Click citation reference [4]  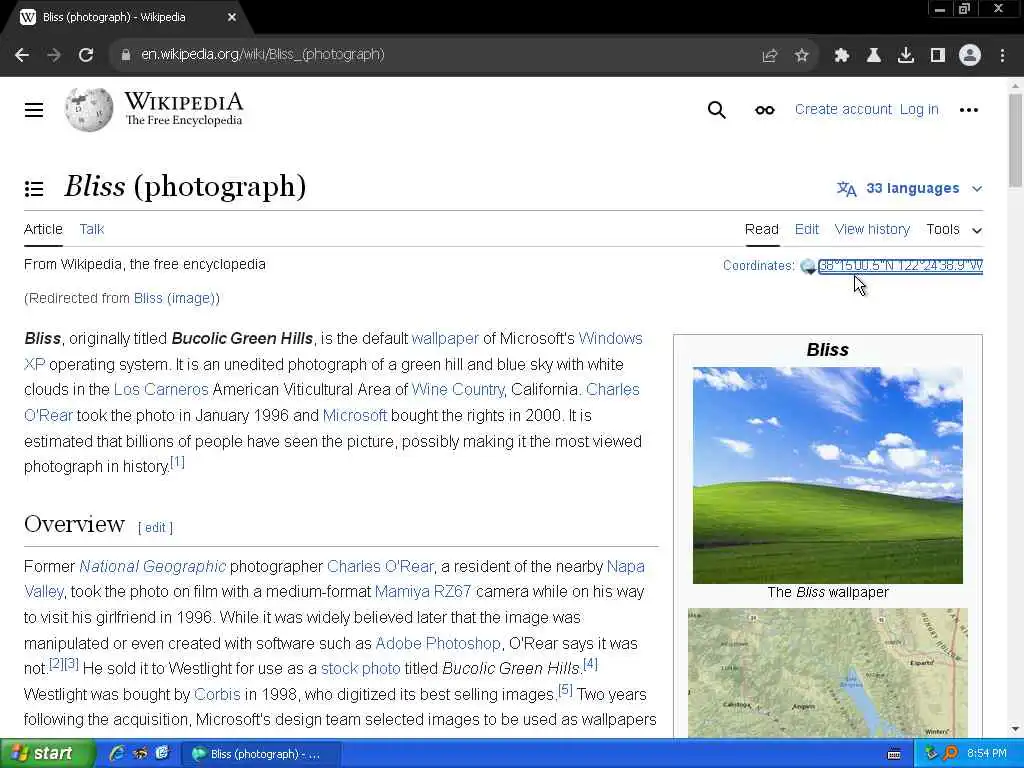click(590, 664)
